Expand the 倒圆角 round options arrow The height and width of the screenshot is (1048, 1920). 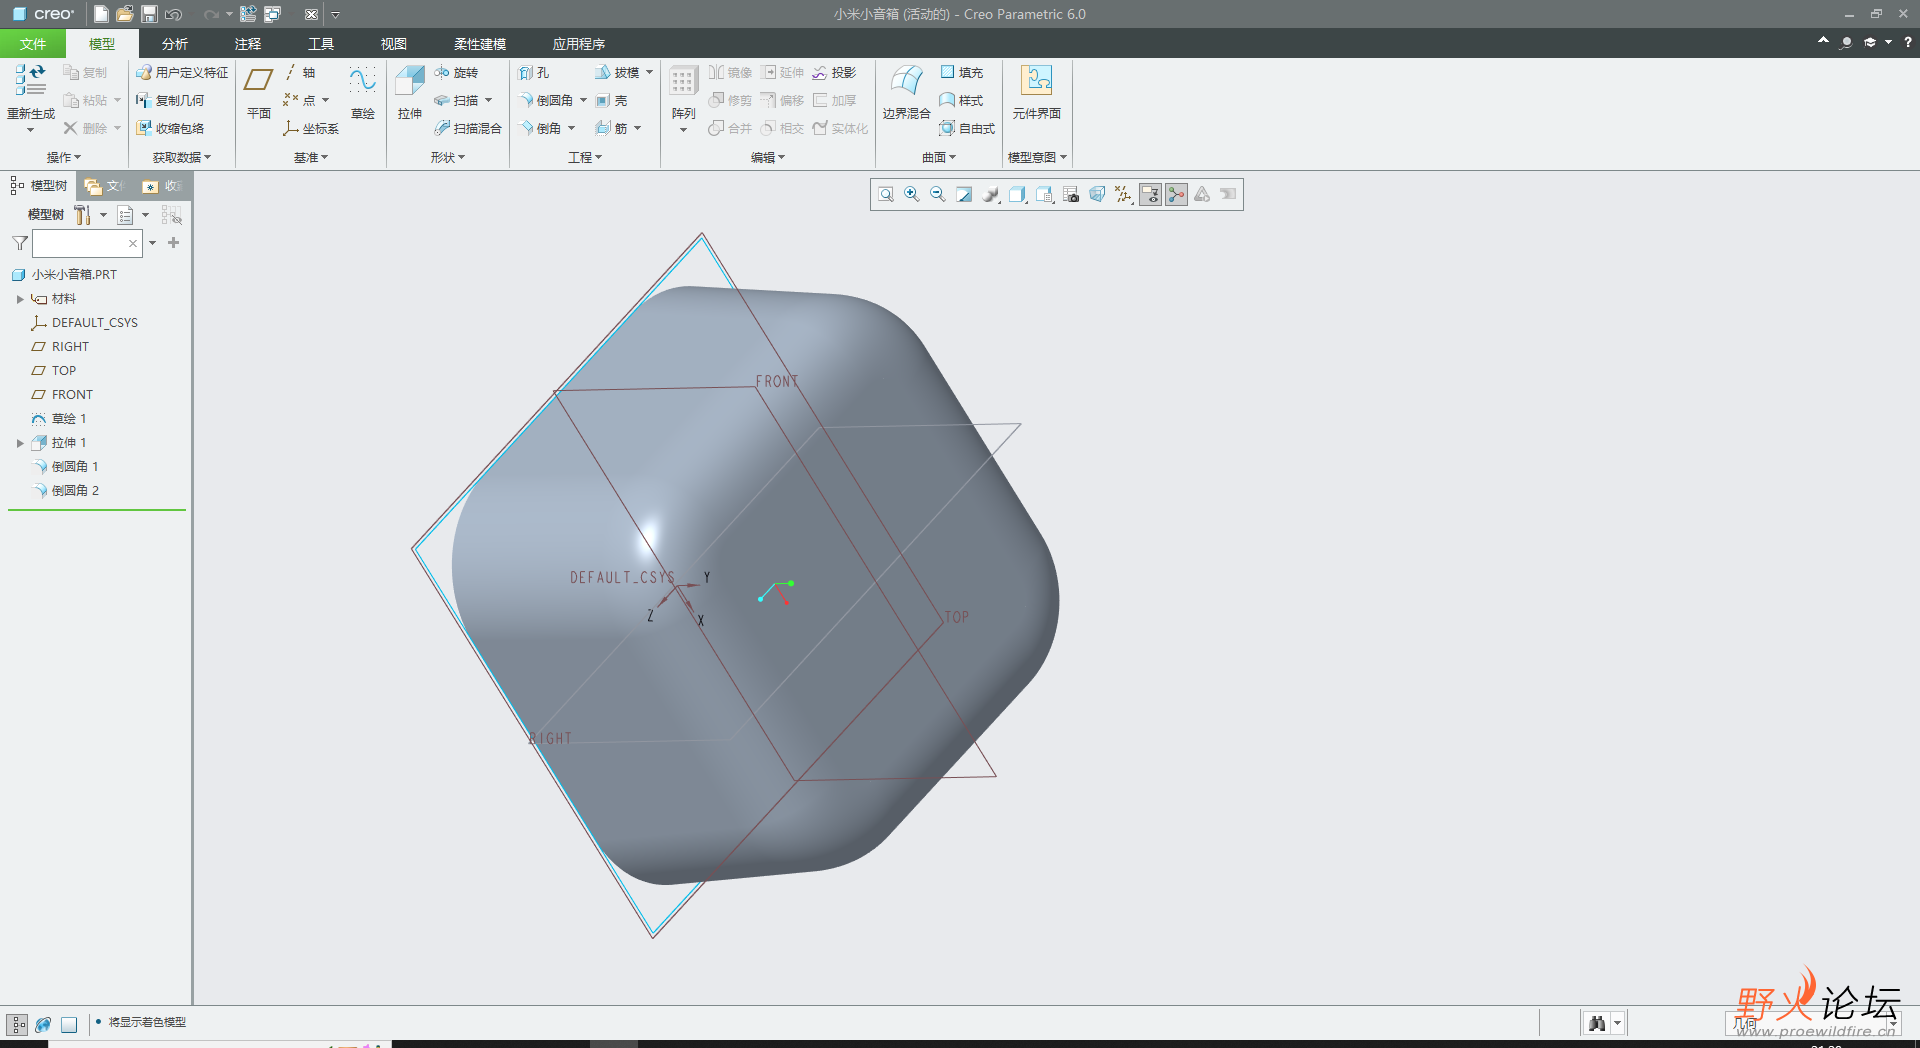[x=583, y=101]
